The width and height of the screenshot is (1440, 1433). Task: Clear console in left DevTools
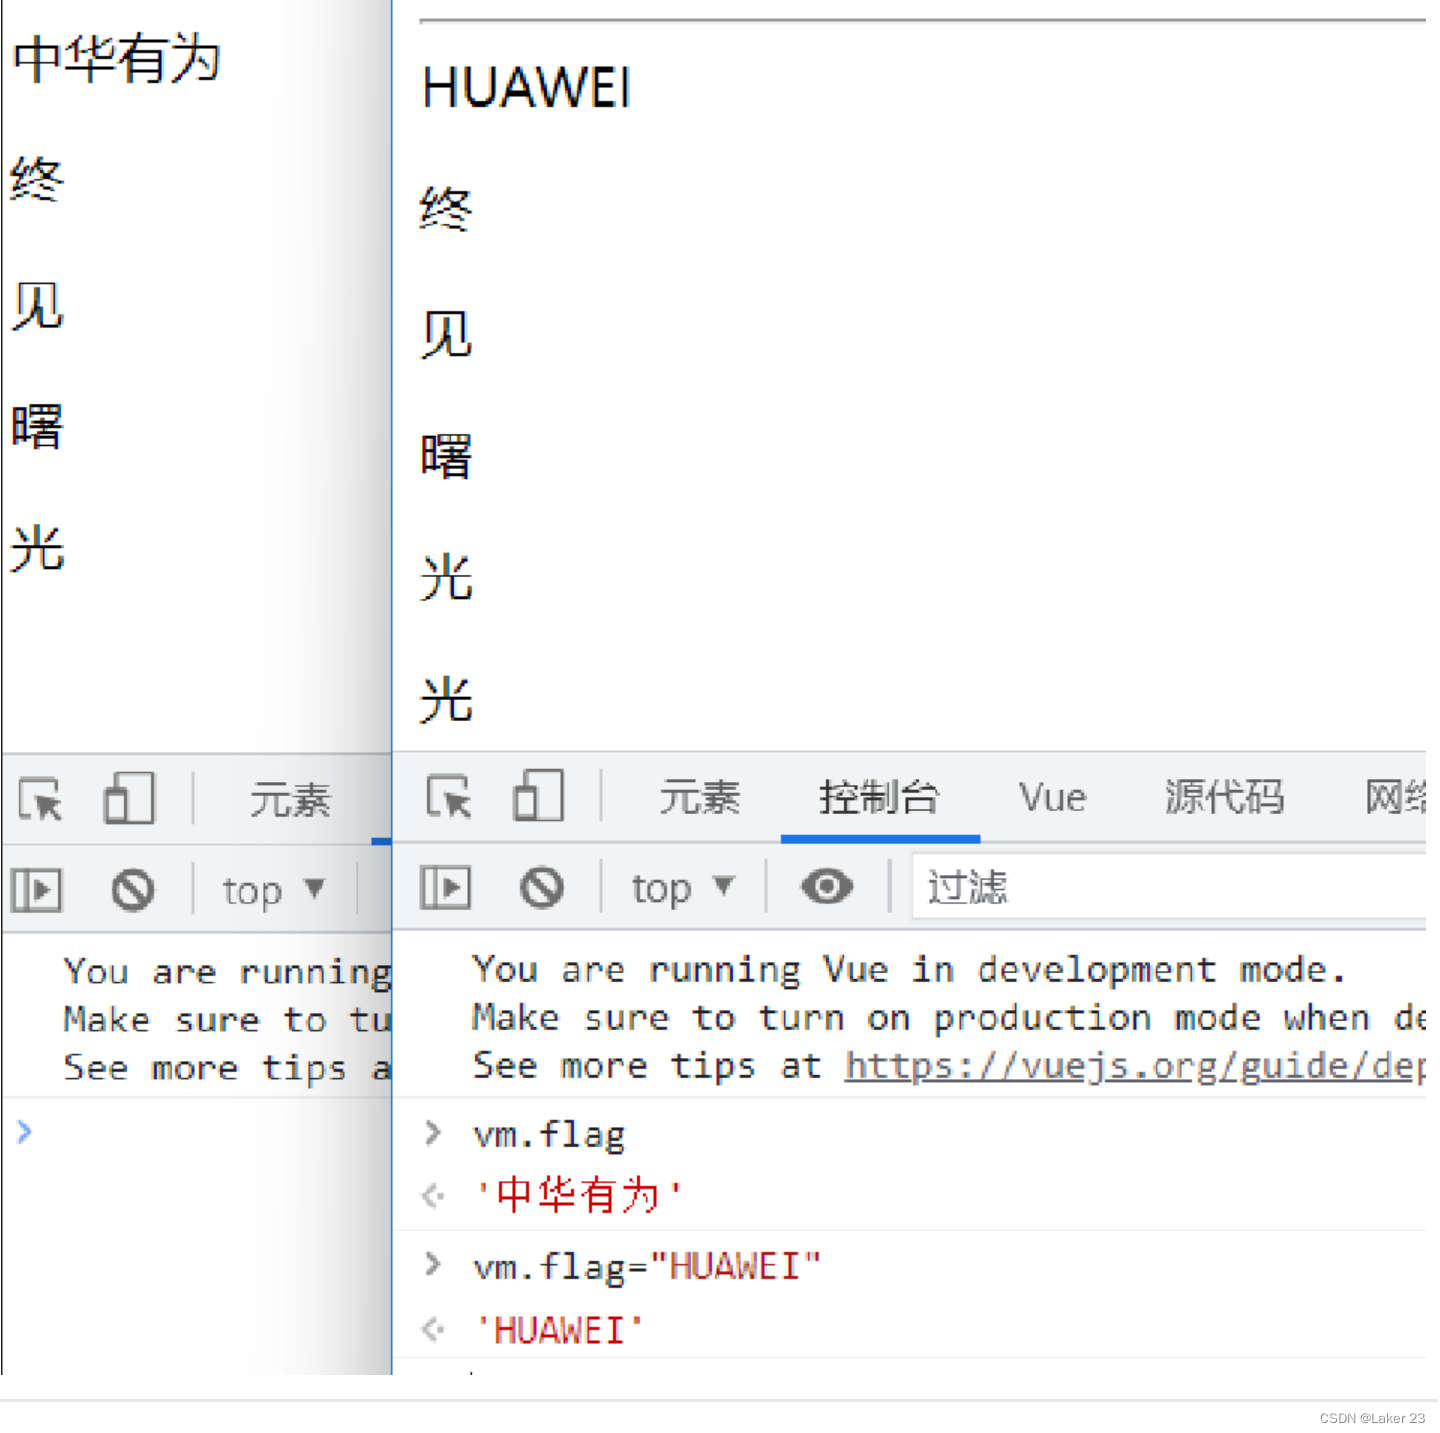point(133,889)
